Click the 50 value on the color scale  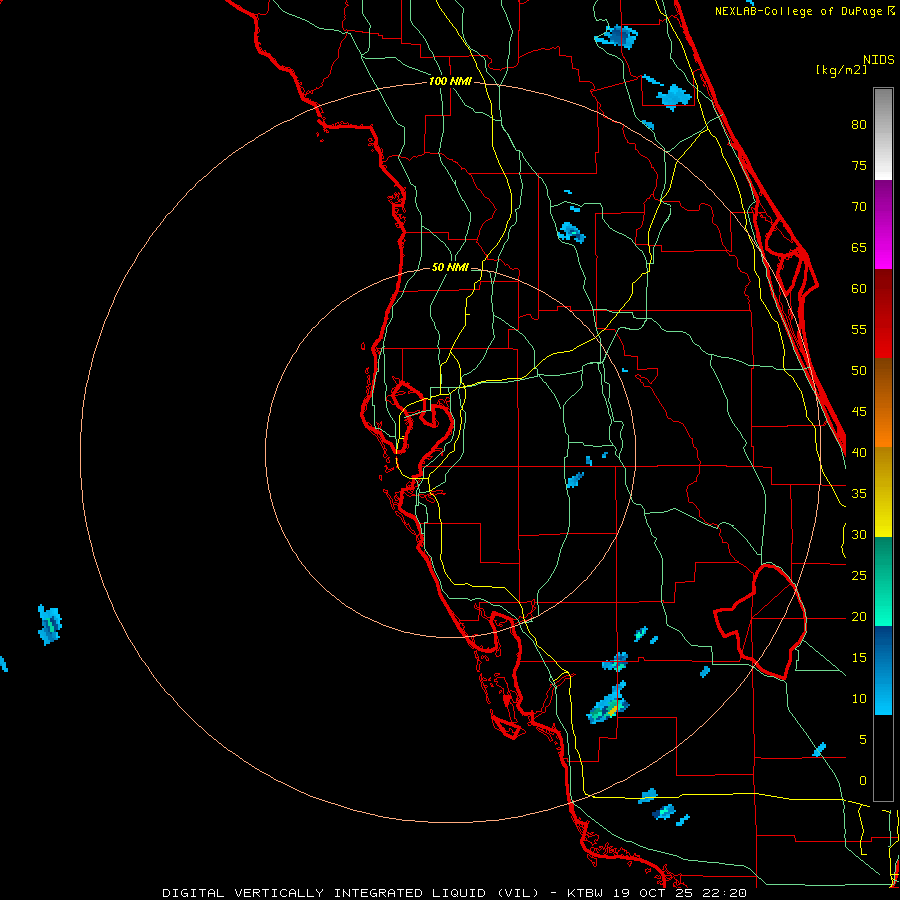click(859, 371)
